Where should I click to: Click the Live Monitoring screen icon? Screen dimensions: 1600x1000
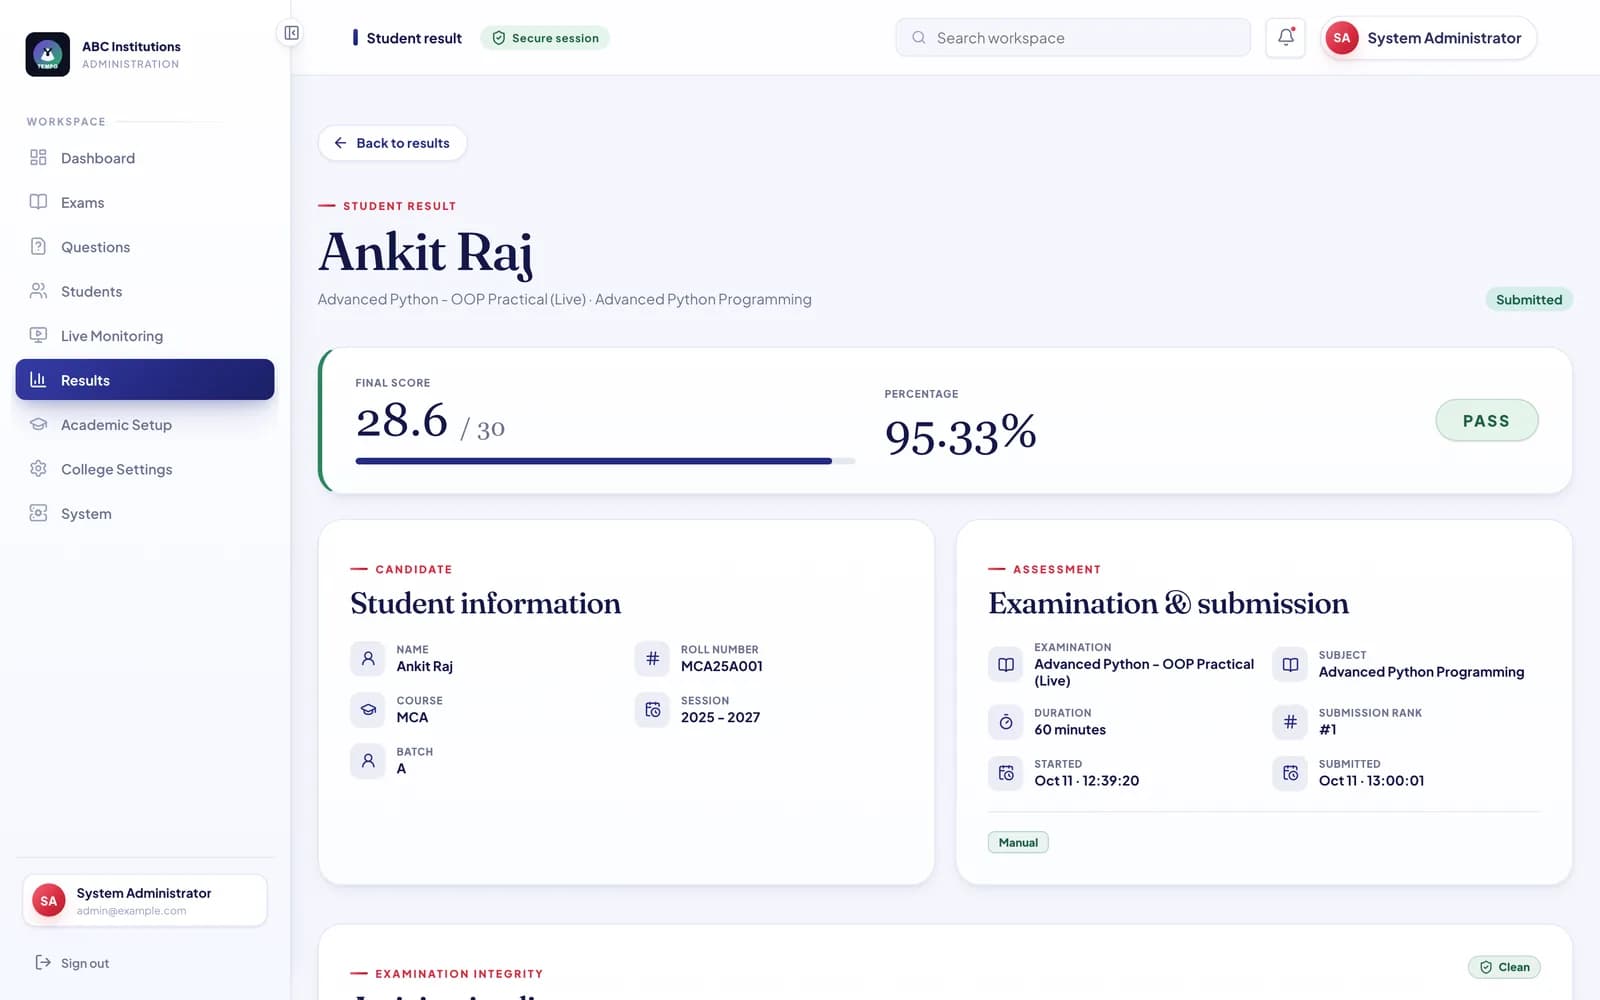pyautogui.click(x=38, y=336)
